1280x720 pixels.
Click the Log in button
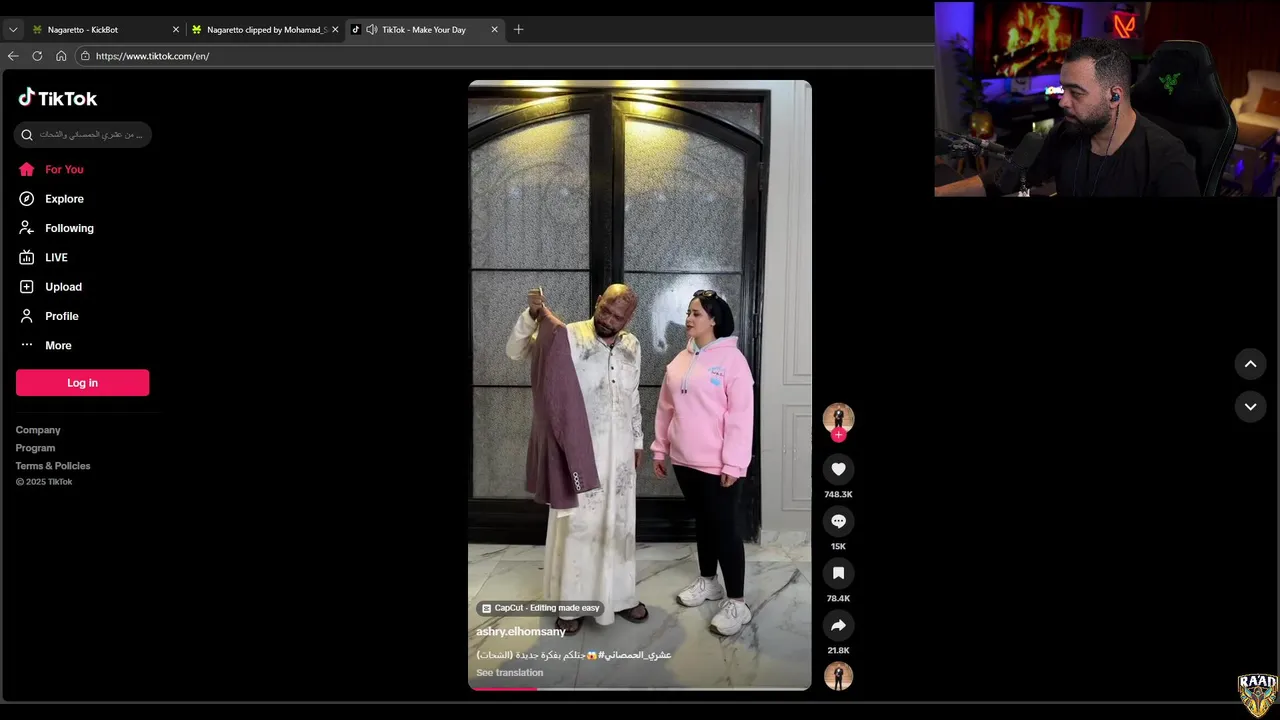pyautogui.click(x=82, y=383)
